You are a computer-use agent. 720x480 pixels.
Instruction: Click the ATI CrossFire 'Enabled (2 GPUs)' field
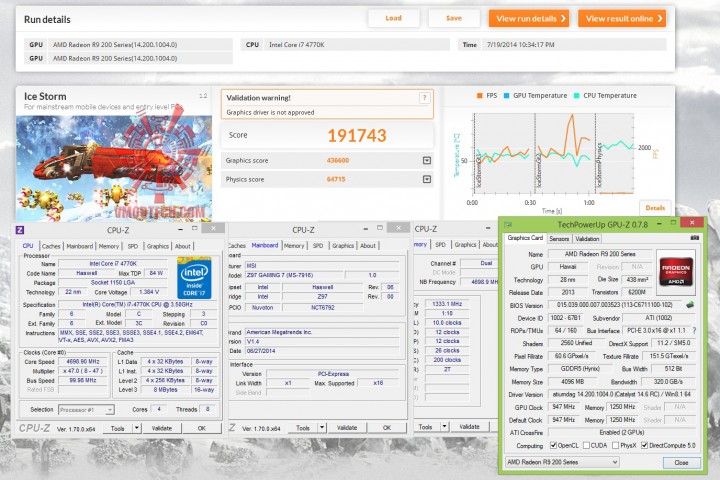622,432
